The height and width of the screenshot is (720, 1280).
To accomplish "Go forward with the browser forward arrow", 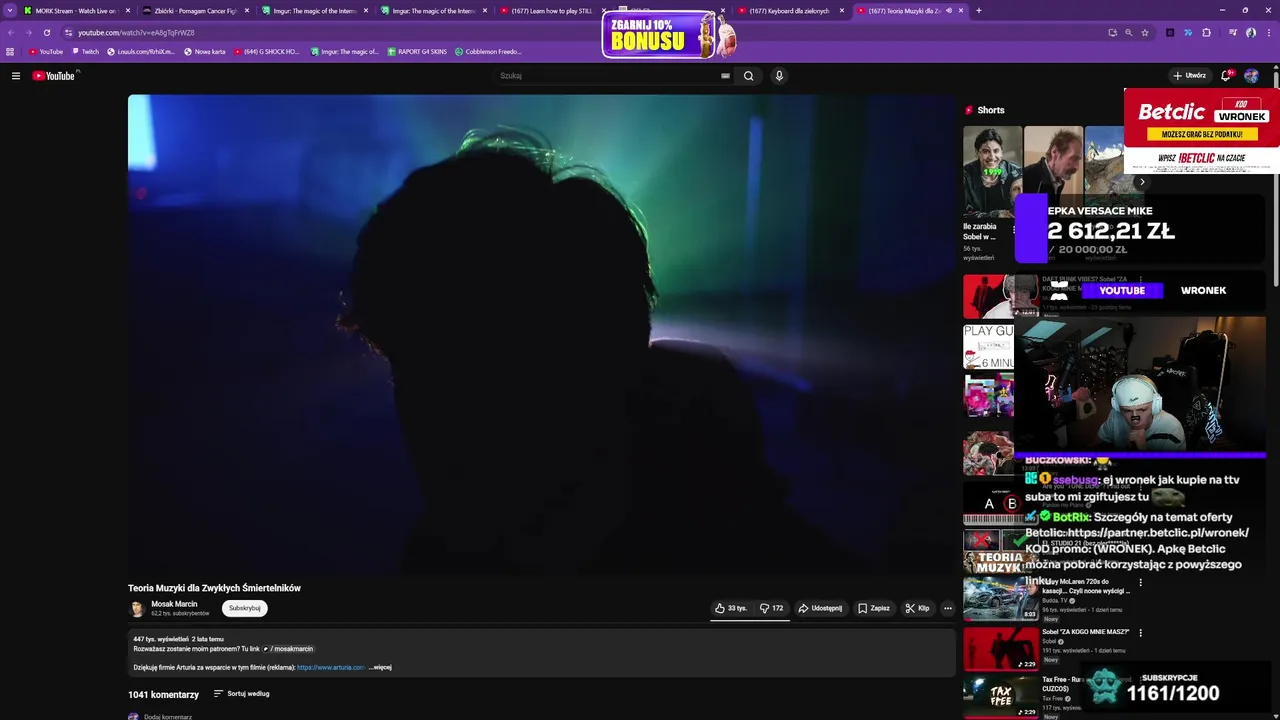I will tap(28, 33).
